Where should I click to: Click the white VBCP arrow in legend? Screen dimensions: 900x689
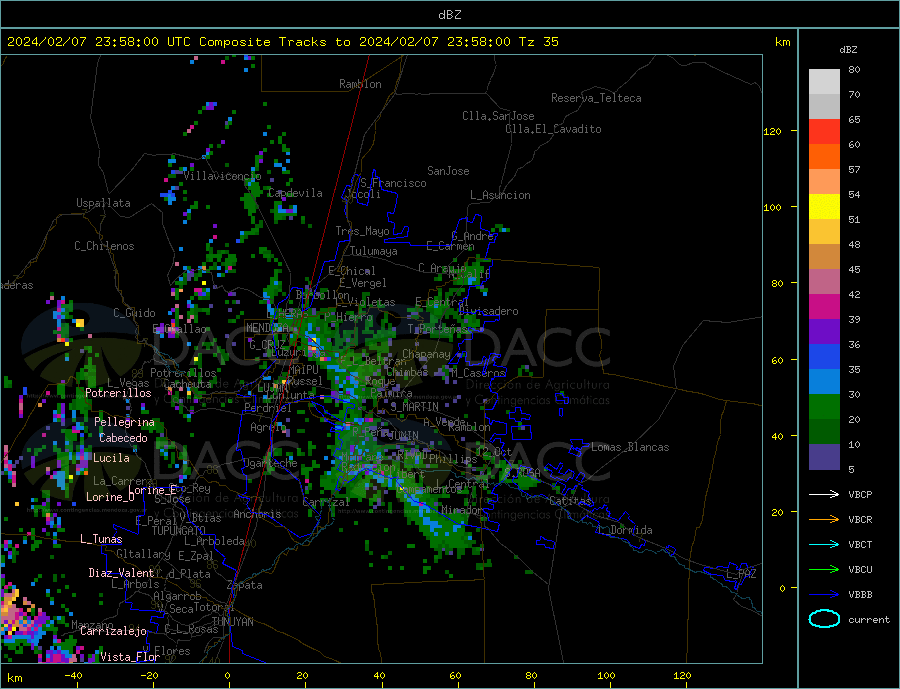click(x=824, y=494)
